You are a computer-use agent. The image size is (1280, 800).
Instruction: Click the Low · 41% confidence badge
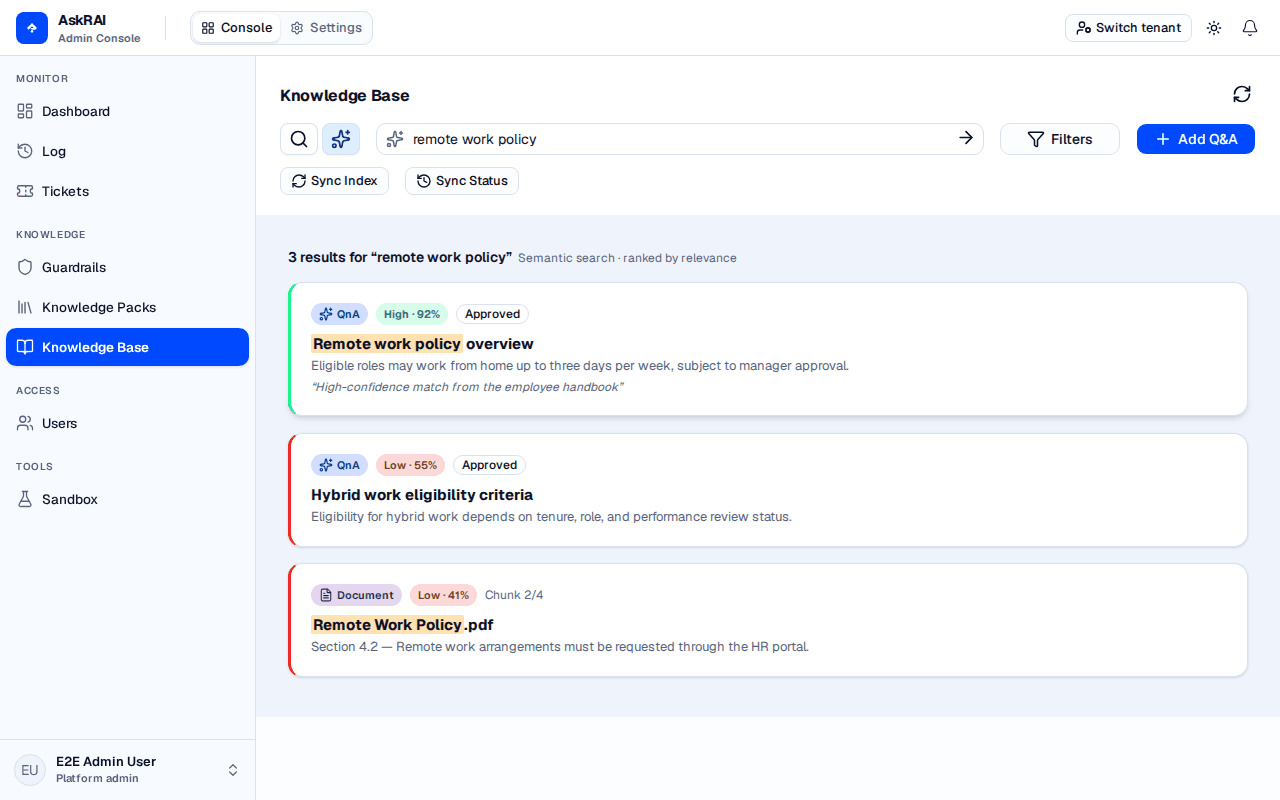[x=443, y=595]
